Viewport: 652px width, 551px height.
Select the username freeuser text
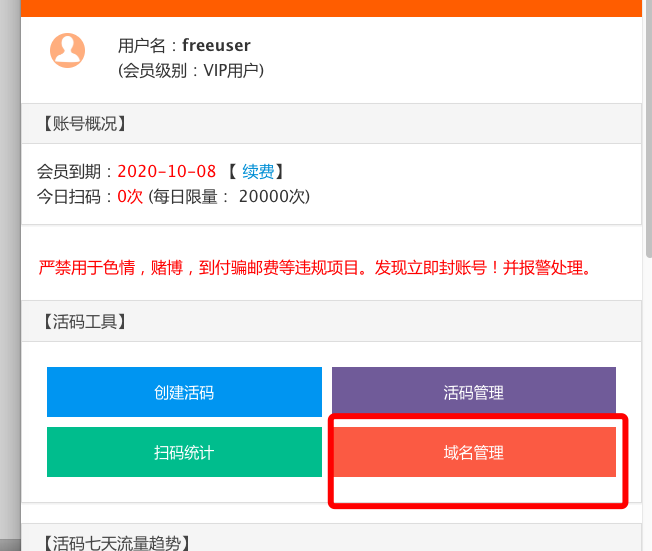(x=216, y=45)
